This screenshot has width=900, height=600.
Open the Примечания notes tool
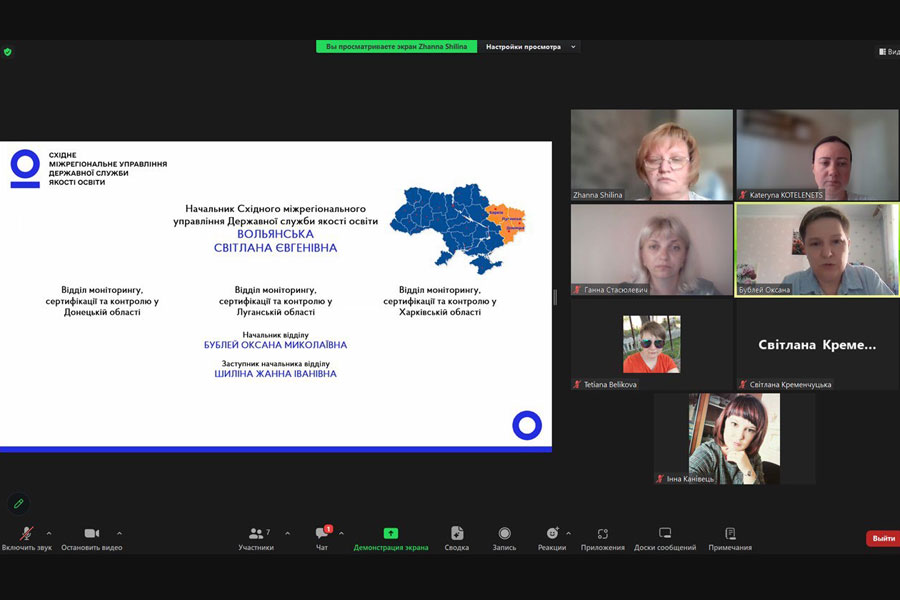[x=730, y=538]
